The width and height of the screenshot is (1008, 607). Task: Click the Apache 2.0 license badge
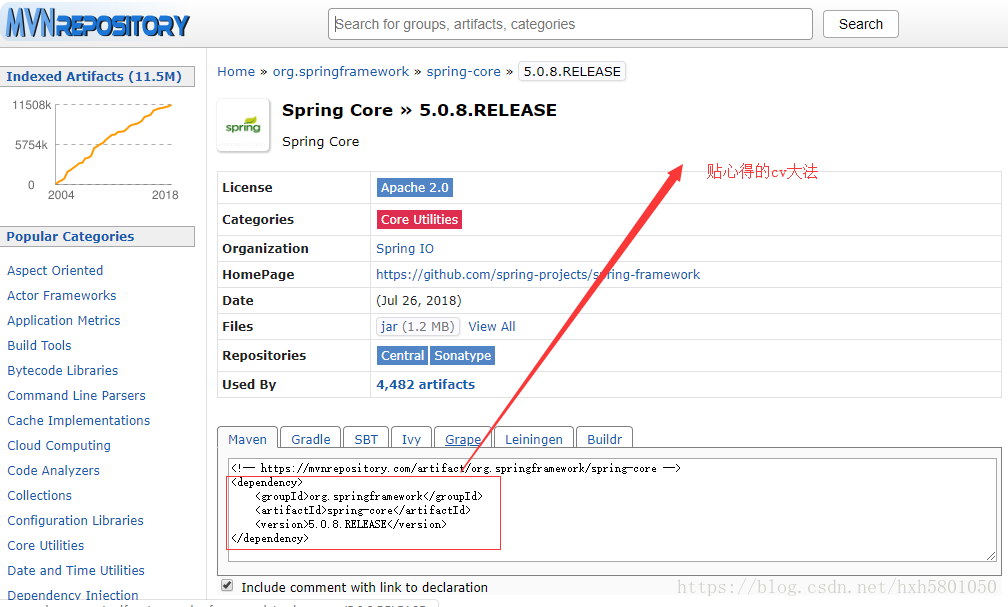(x=415, y=188)
